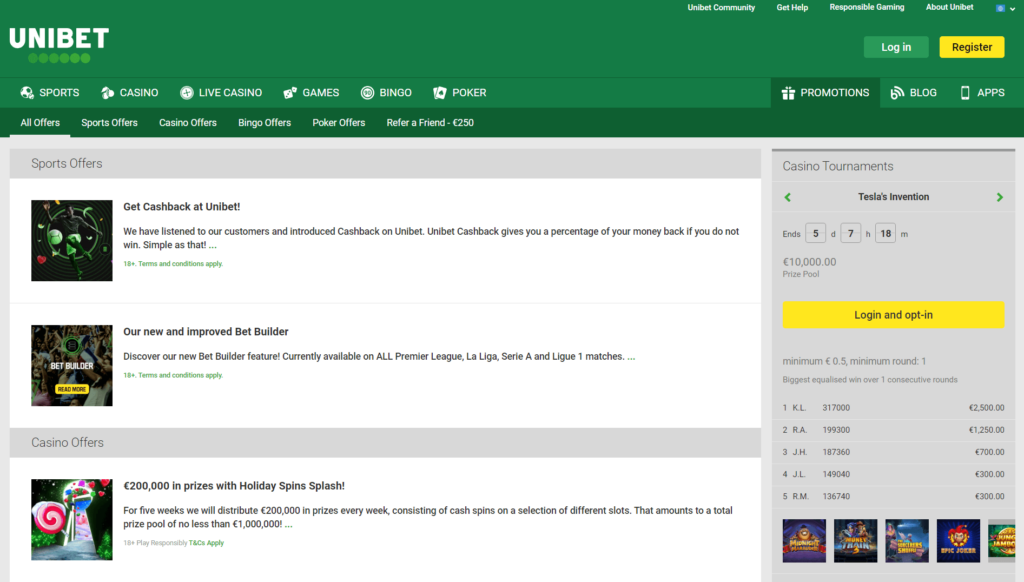
Task: Click the Poker cards icon
Action: [x=440, y=93]
